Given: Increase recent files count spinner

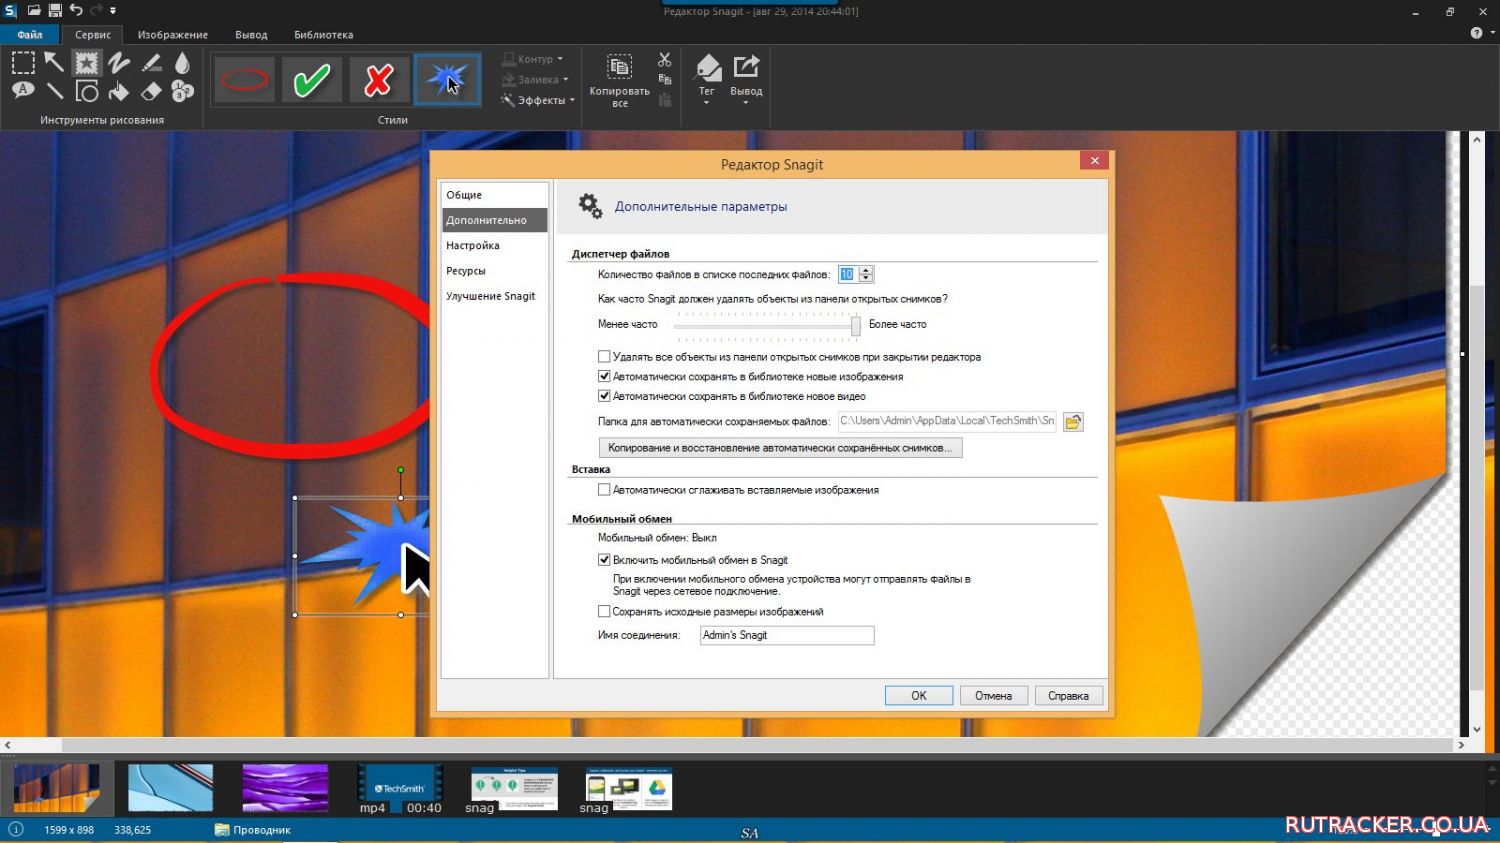Looking at the screenshot, I should click(866, 270).
